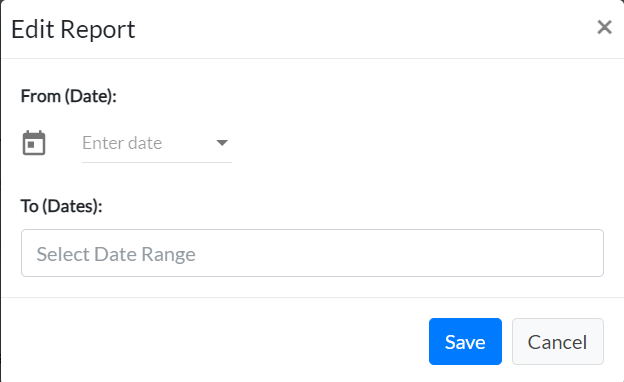The height and width of the screenshot is (382, 624).
Task: Dismiss the dialog using the top-right X icon
Action: point(604,27)
